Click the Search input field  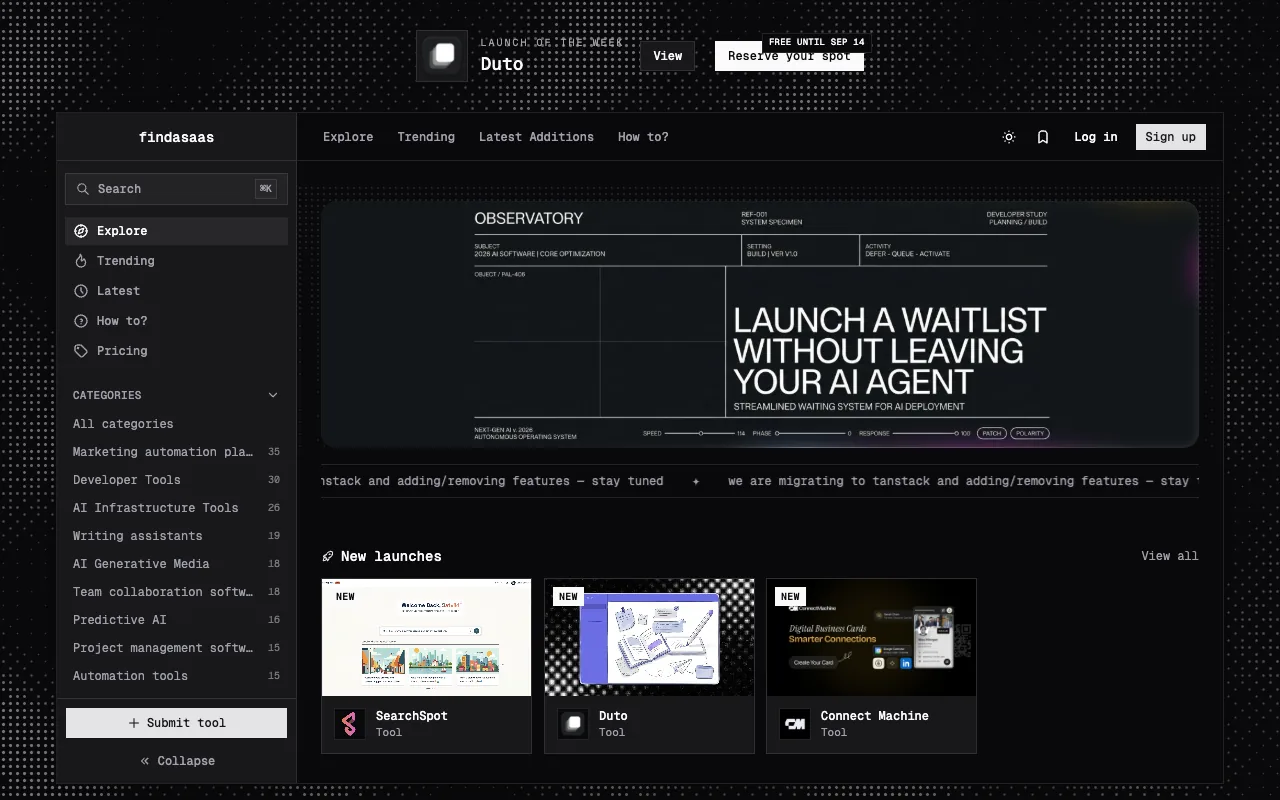pos(177,189)
